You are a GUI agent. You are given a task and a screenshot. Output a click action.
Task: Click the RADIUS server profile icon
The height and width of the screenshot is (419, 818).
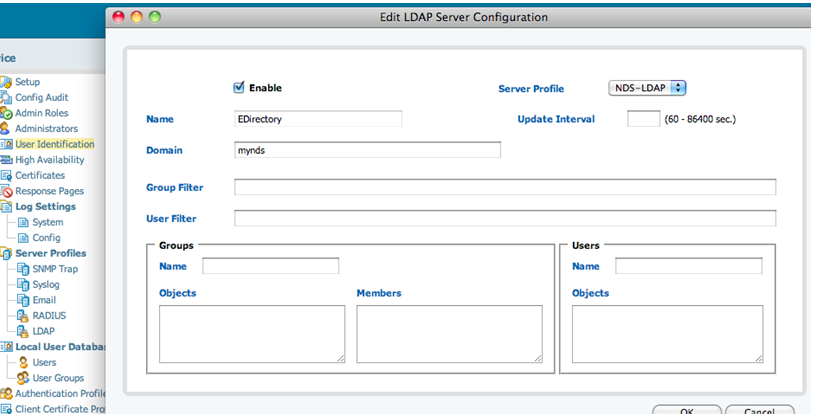point(23,316)
